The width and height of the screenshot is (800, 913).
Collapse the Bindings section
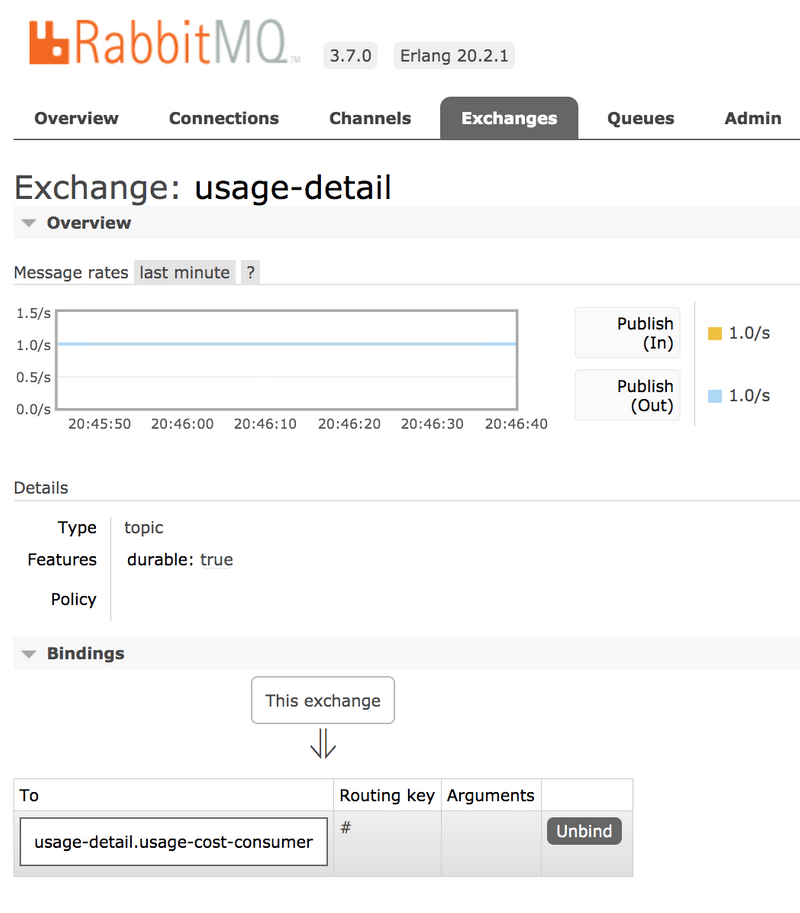pos(29,654)
